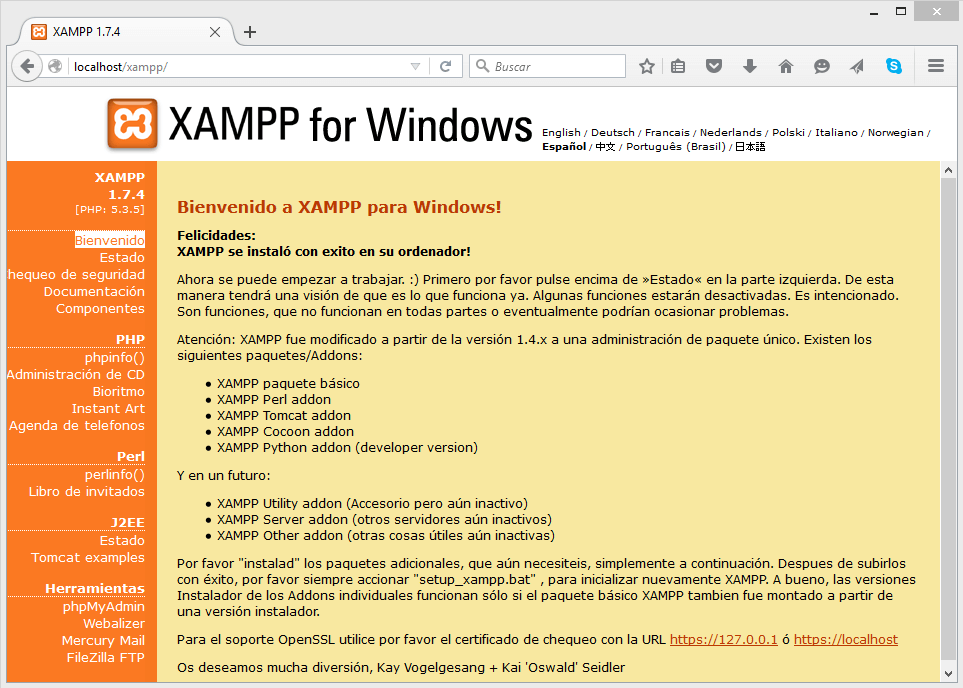Switch language to Nederlands
Viewport: 963px width, 688px height.
(x=730, y=133)
